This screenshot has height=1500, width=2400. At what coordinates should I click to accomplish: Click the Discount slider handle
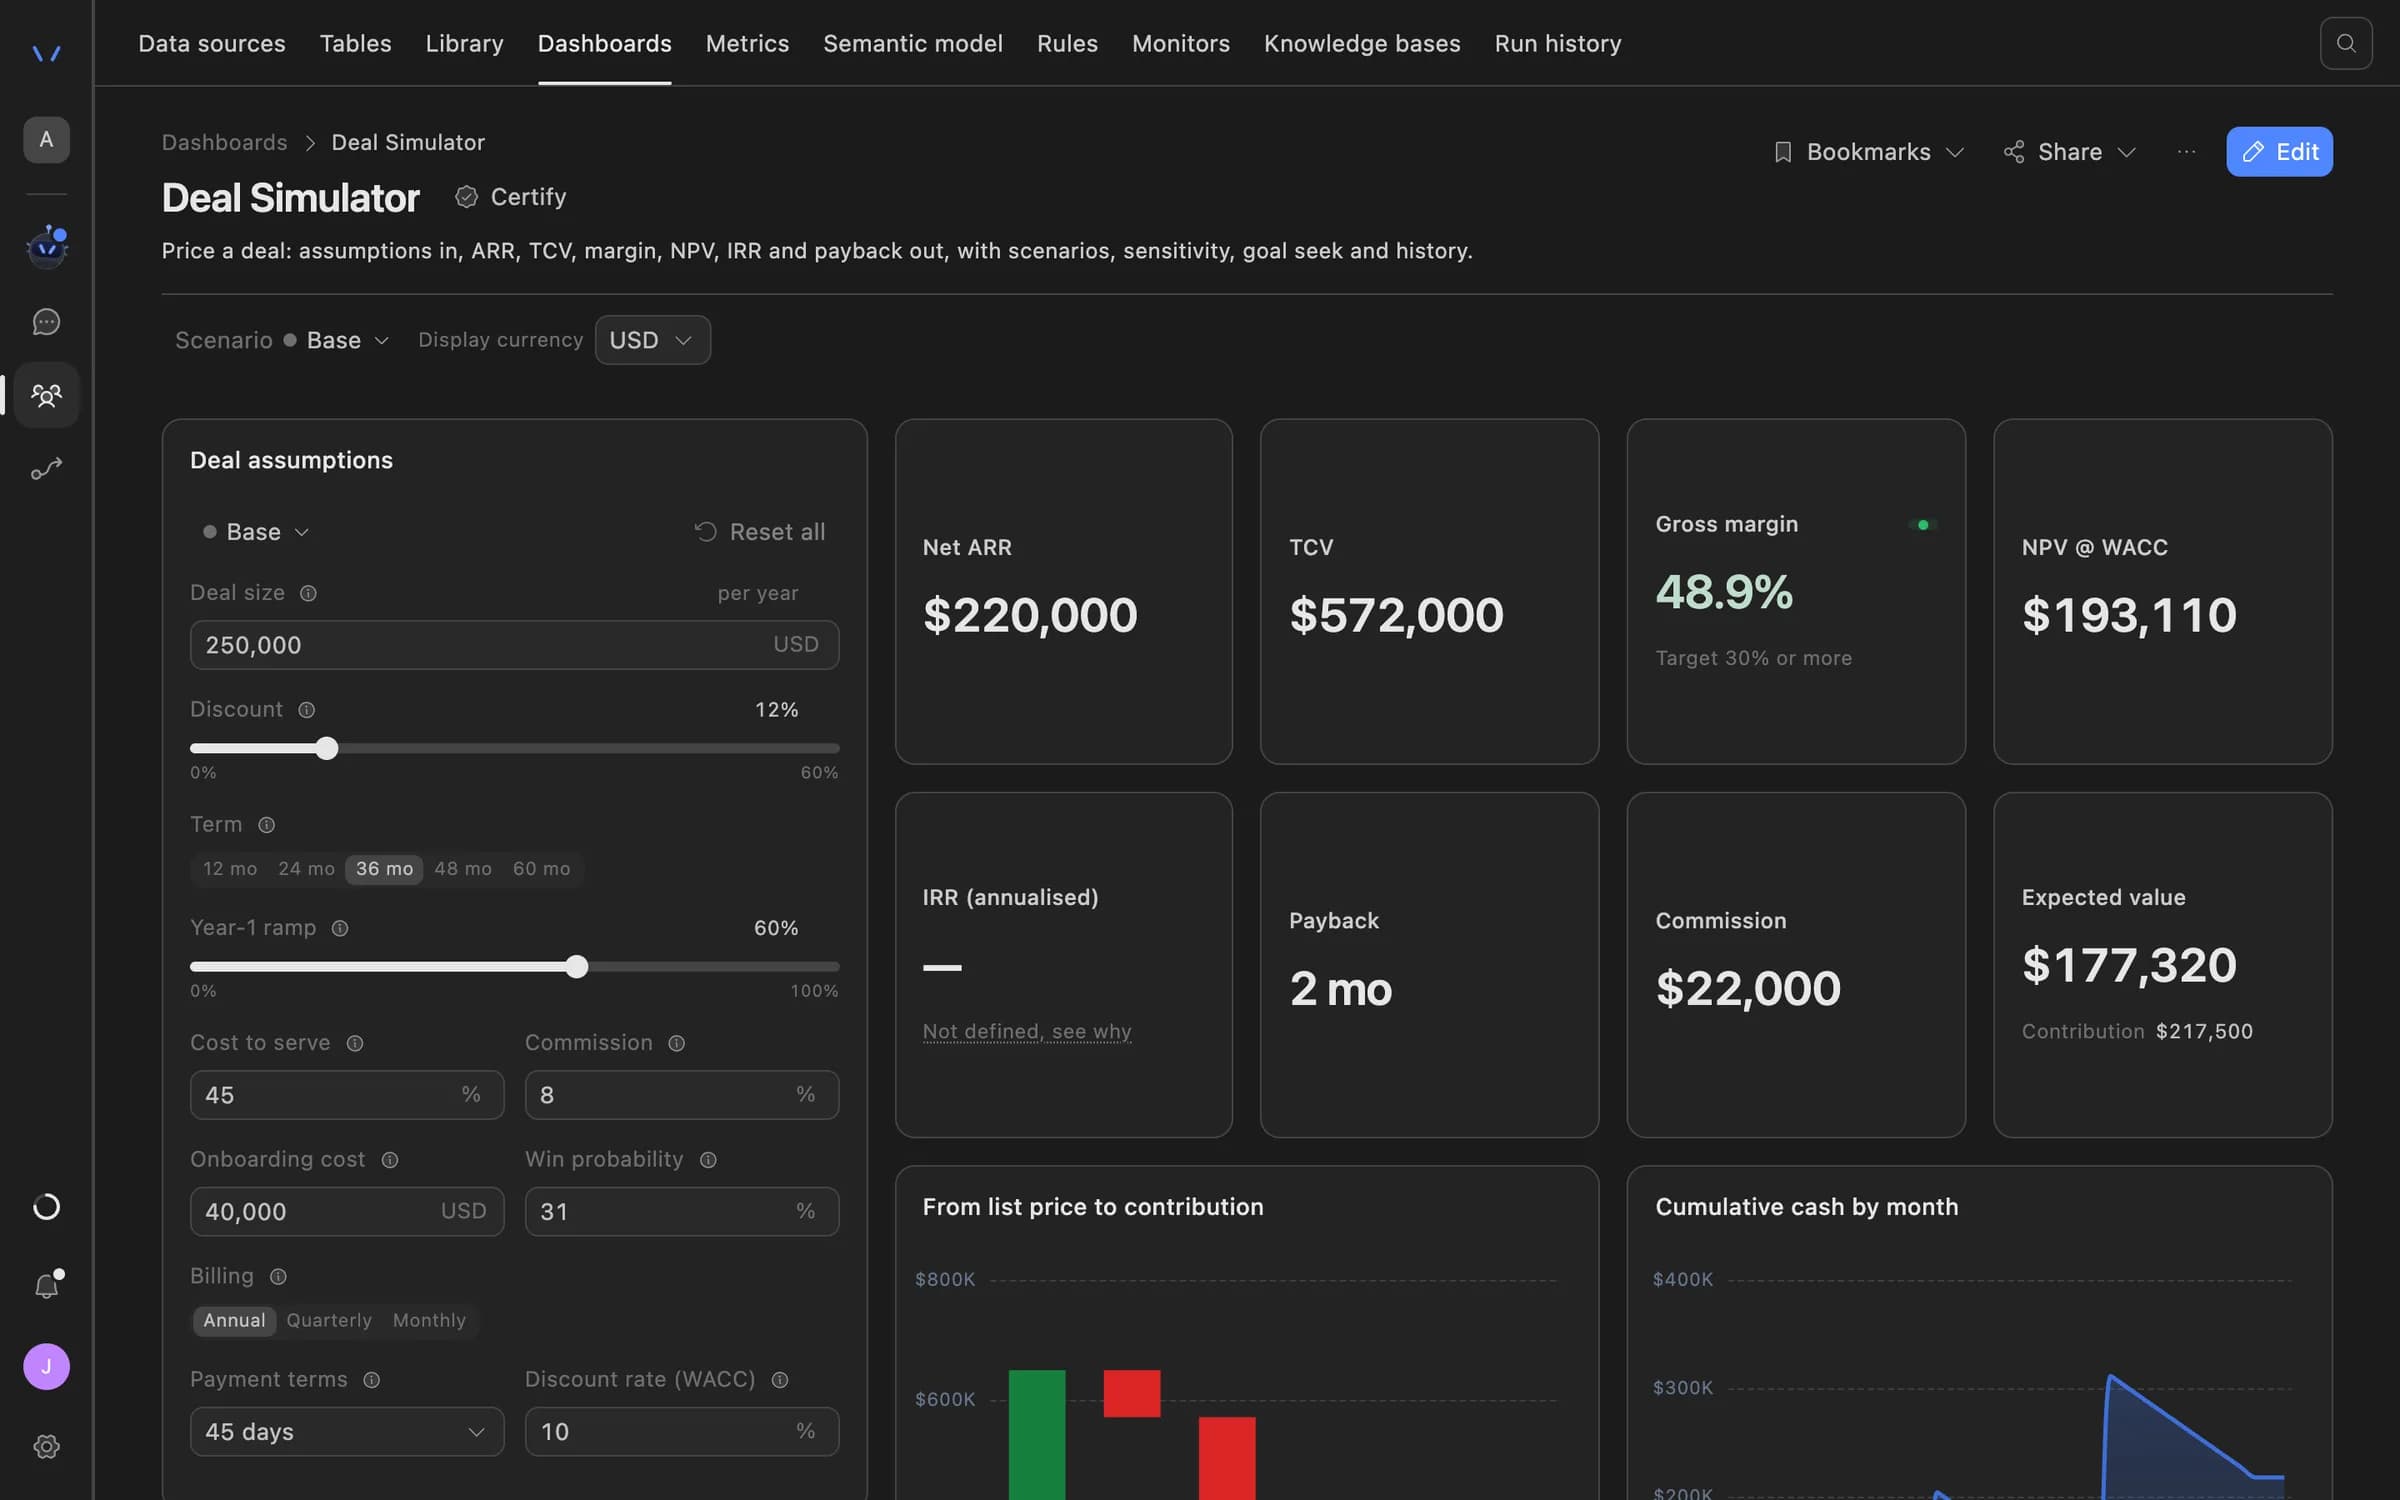(x=326, y=749)
